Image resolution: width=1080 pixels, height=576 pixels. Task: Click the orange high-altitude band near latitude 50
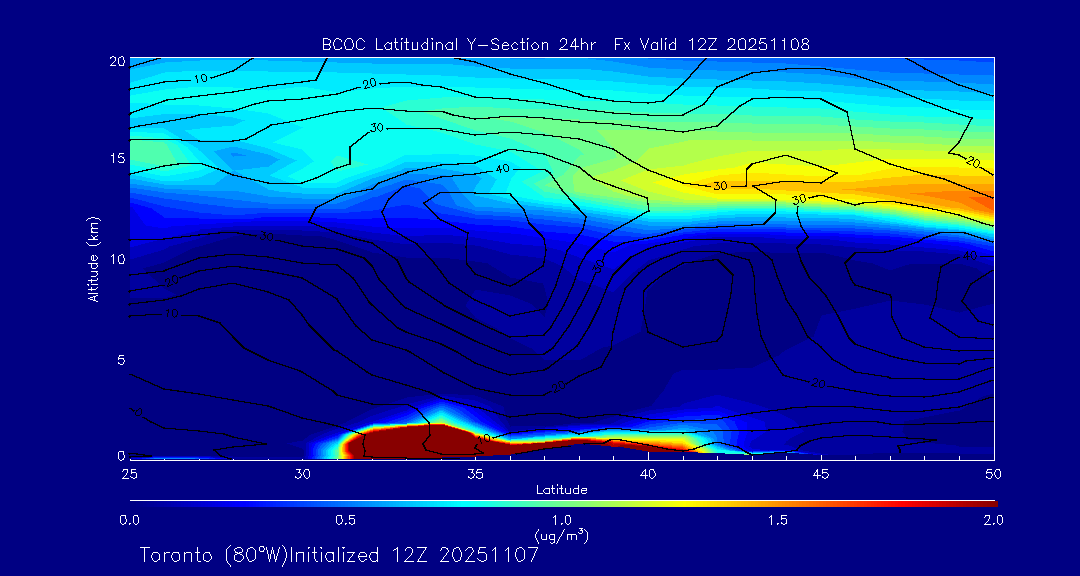point(975,197)
